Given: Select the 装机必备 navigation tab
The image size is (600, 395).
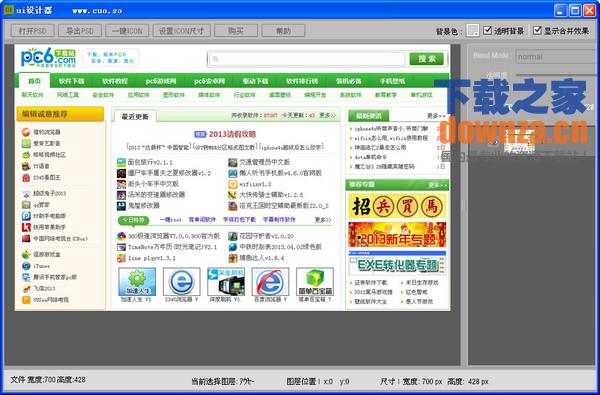Looking at the screenshot, I should [349, 81].
